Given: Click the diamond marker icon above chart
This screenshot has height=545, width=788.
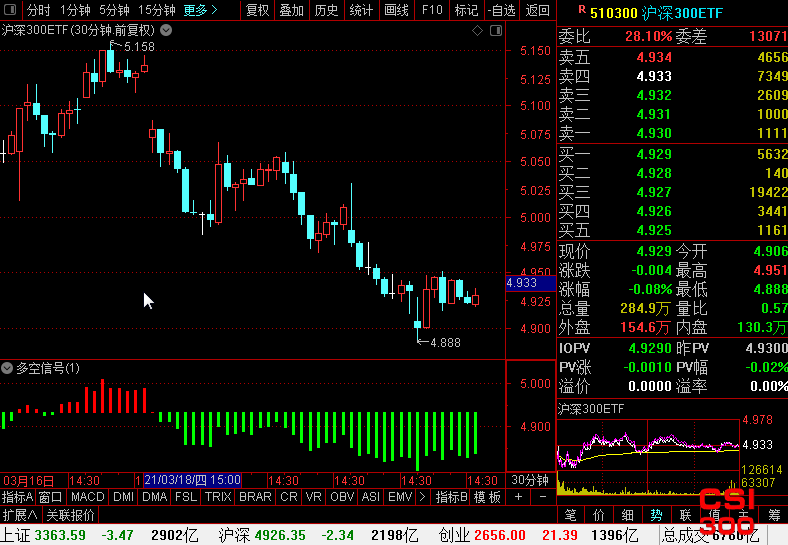Looking at the screenshot, I should click(x=477, y=31).
